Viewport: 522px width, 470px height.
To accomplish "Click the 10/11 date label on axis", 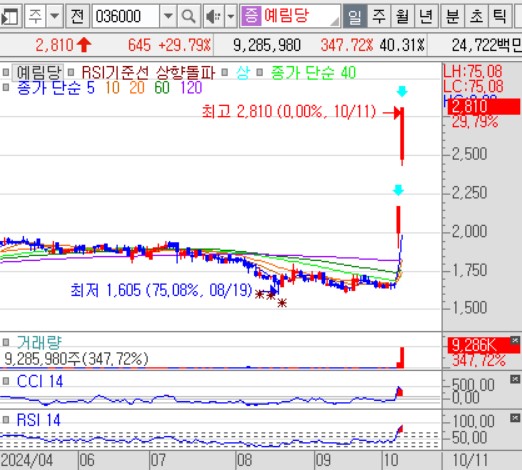I will tap(470, 460).
